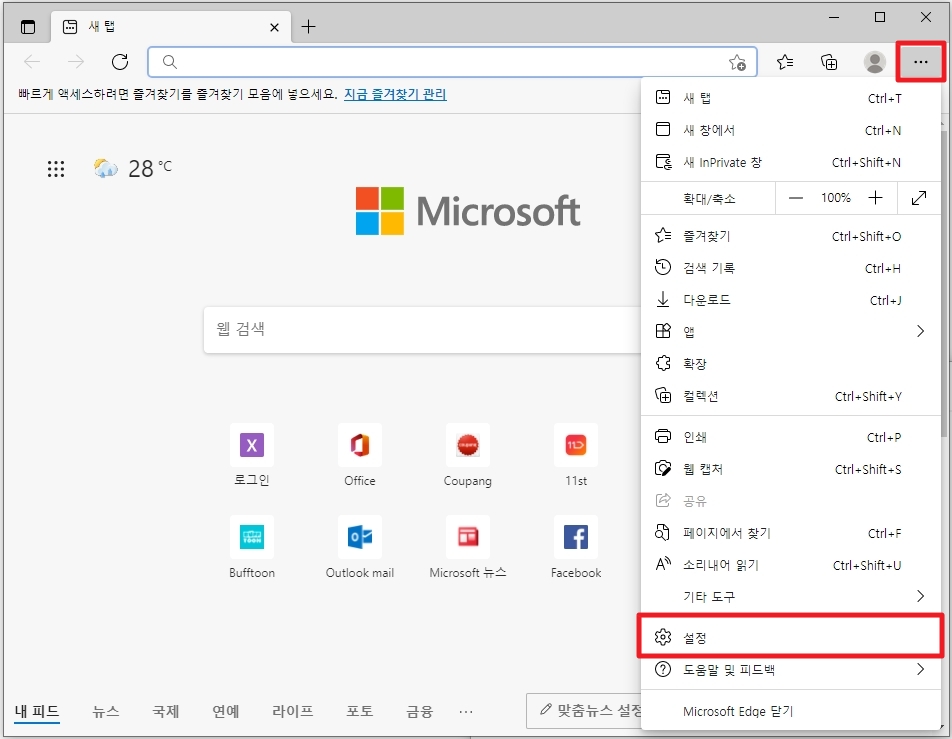The height and width of the screenshot is (739, 952).
Task: Decrease zoom with the minus button
Action: coord(795,198)
